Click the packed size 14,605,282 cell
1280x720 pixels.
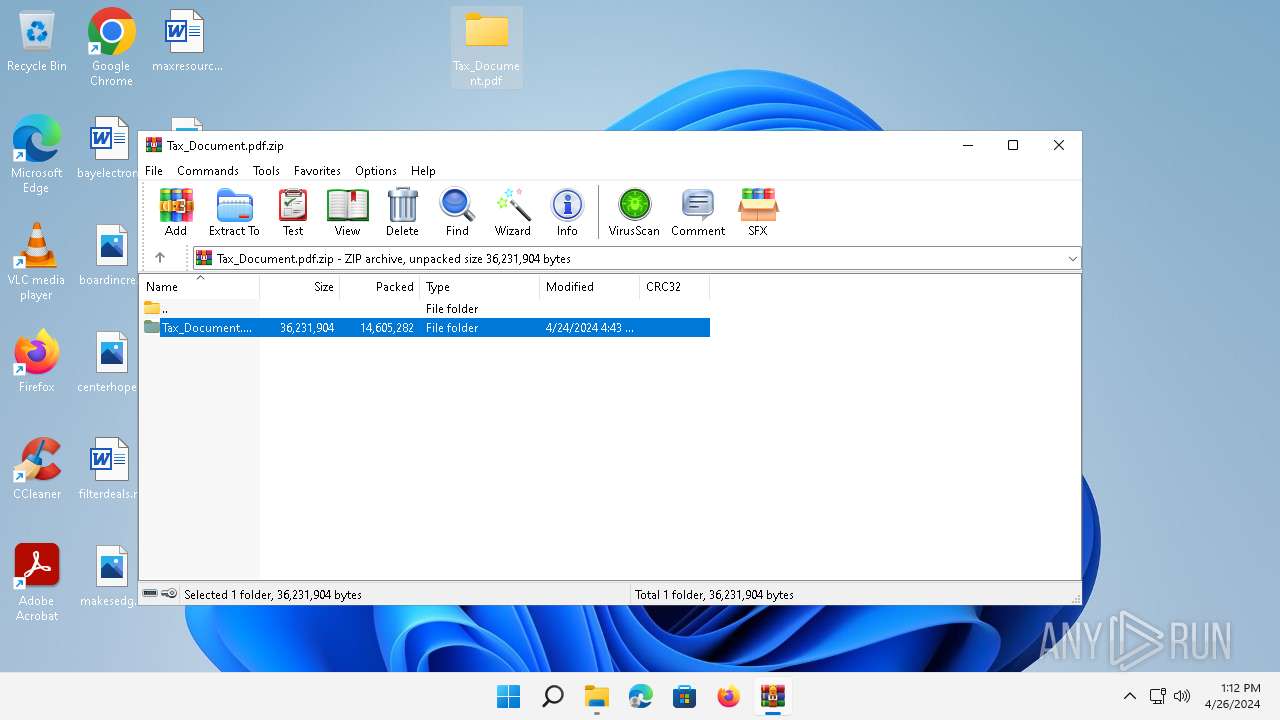point(387,328)
